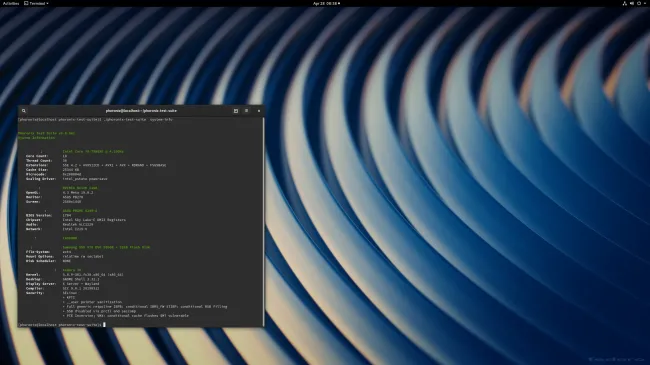Open the Terminal app menu in top bar
The height and width of the screenshot is (365, 650).
36,3
